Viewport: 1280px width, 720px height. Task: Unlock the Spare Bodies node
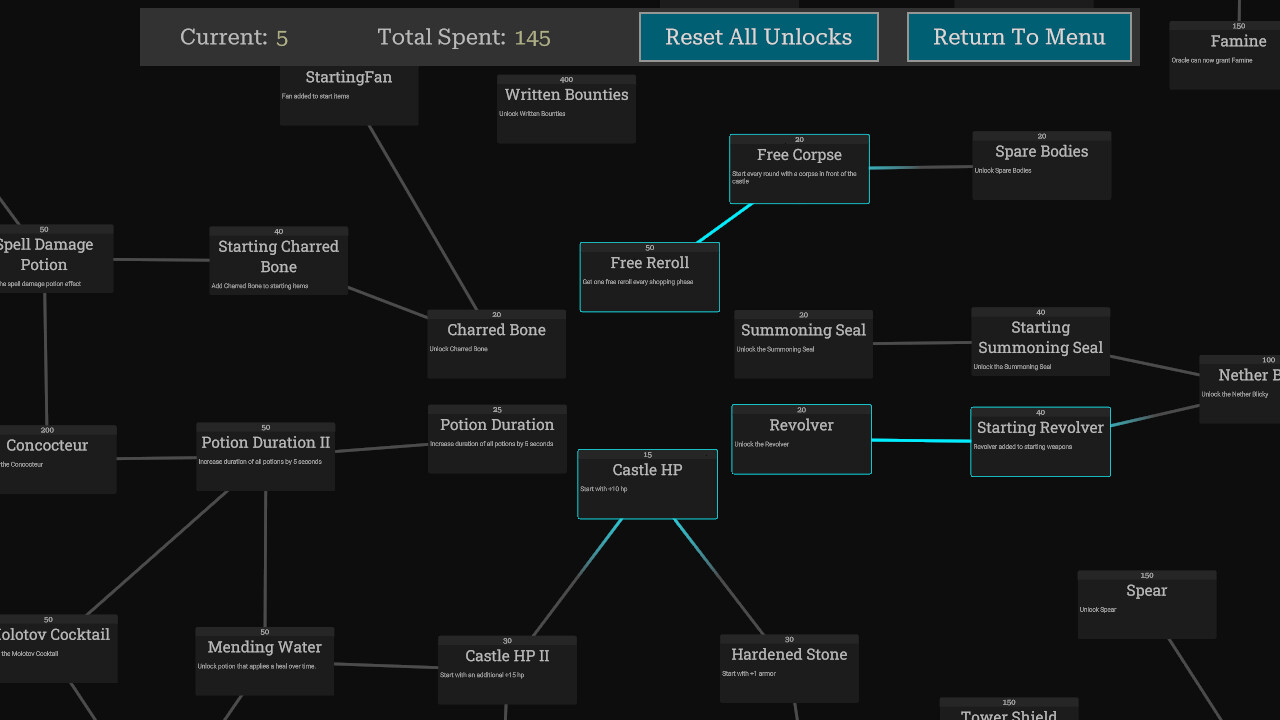click(x=1041, y=165)
